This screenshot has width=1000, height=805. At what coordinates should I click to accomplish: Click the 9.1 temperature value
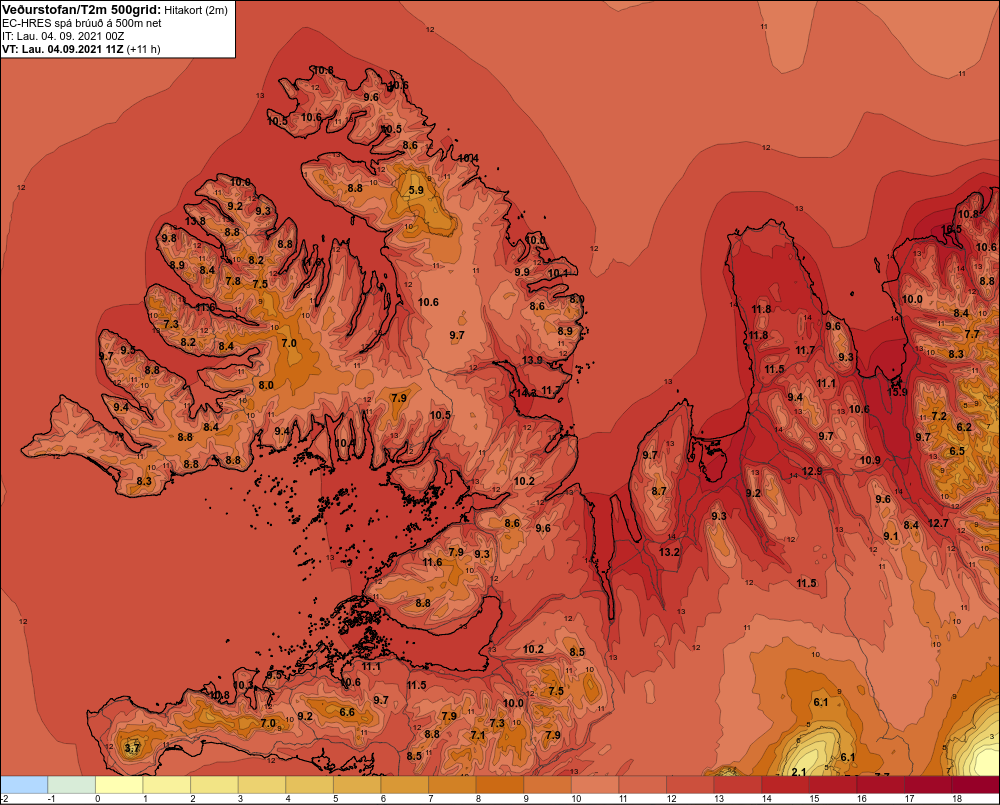(890, 536)
